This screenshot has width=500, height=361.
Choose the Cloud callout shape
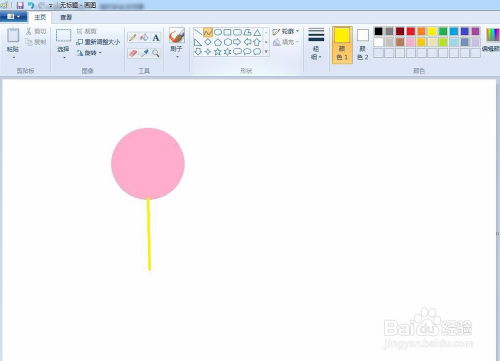tap(257, 52)
